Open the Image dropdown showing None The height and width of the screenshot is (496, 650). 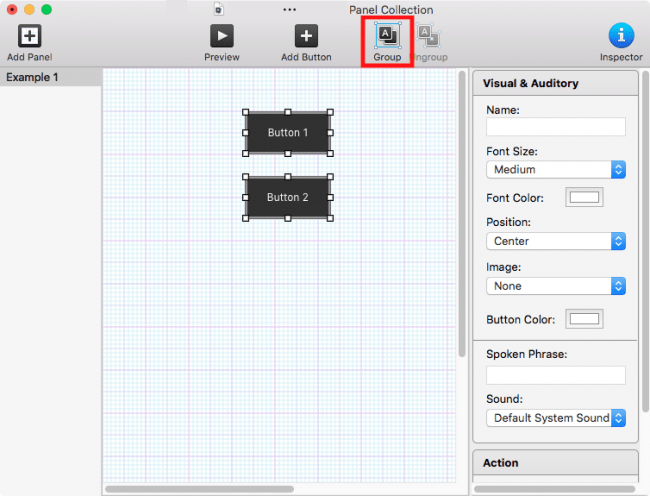[555, 286]
